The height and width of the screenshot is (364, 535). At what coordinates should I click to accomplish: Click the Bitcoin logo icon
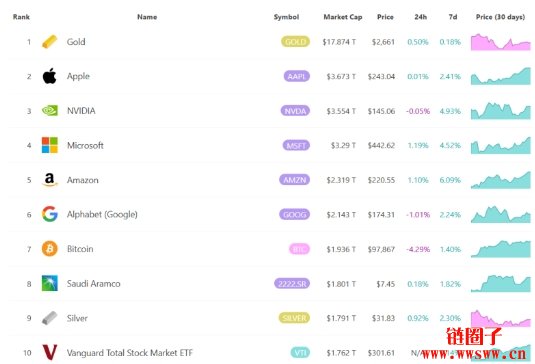pyautogui.click(x=50, y=249)
